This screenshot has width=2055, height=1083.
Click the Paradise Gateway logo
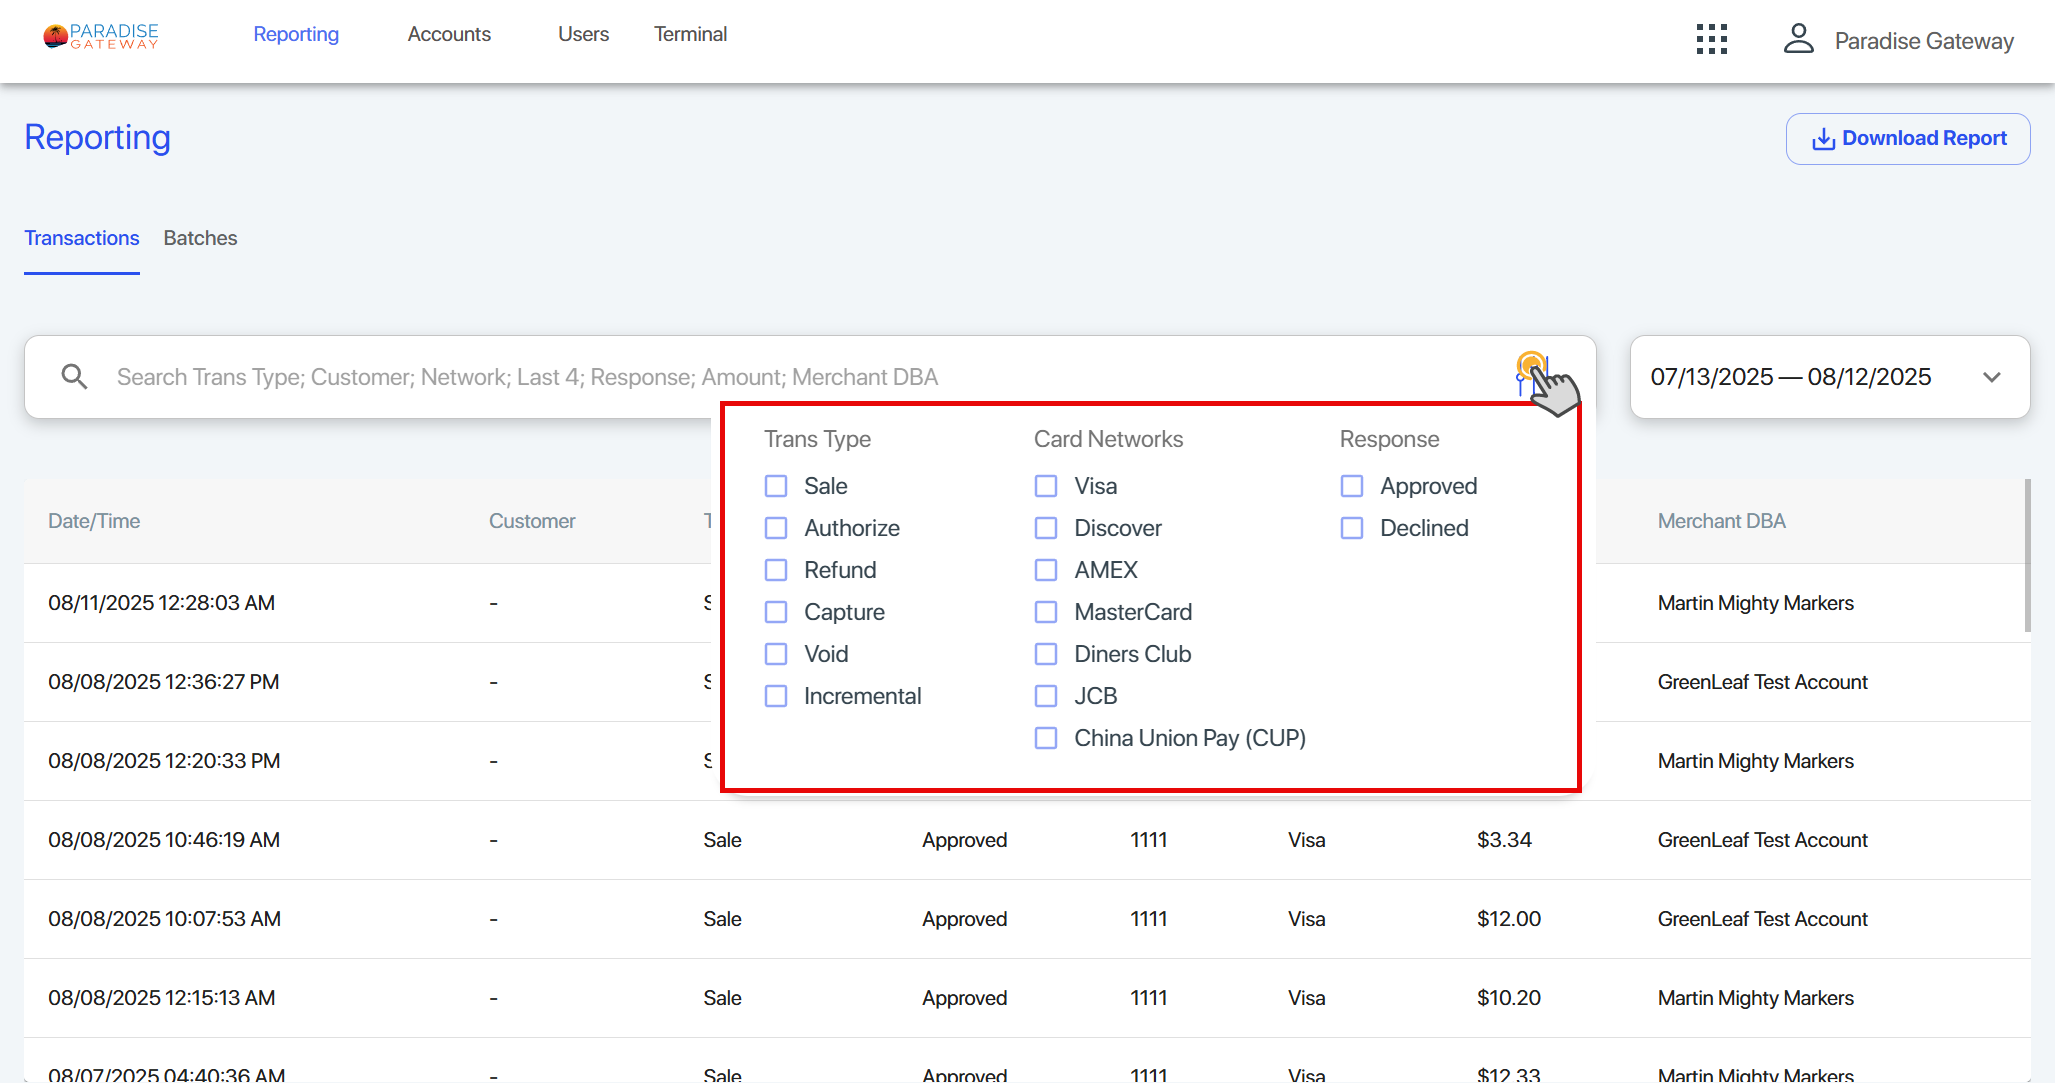point(101,36)
